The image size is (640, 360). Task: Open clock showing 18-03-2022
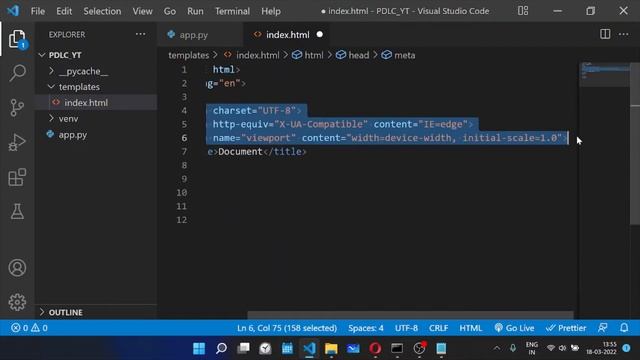601,348
